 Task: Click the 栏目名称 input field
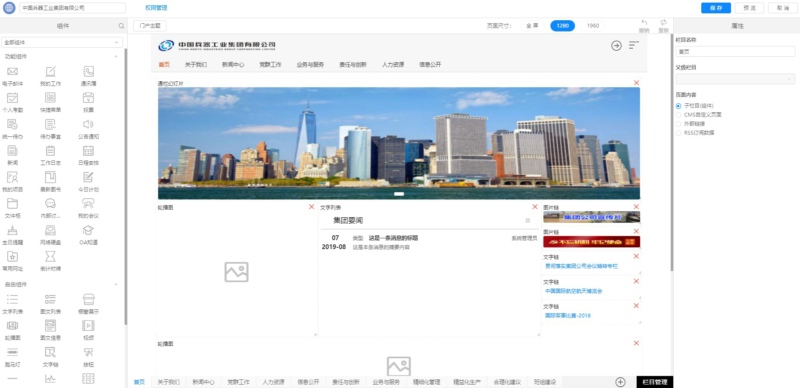[x=735, y=52]
